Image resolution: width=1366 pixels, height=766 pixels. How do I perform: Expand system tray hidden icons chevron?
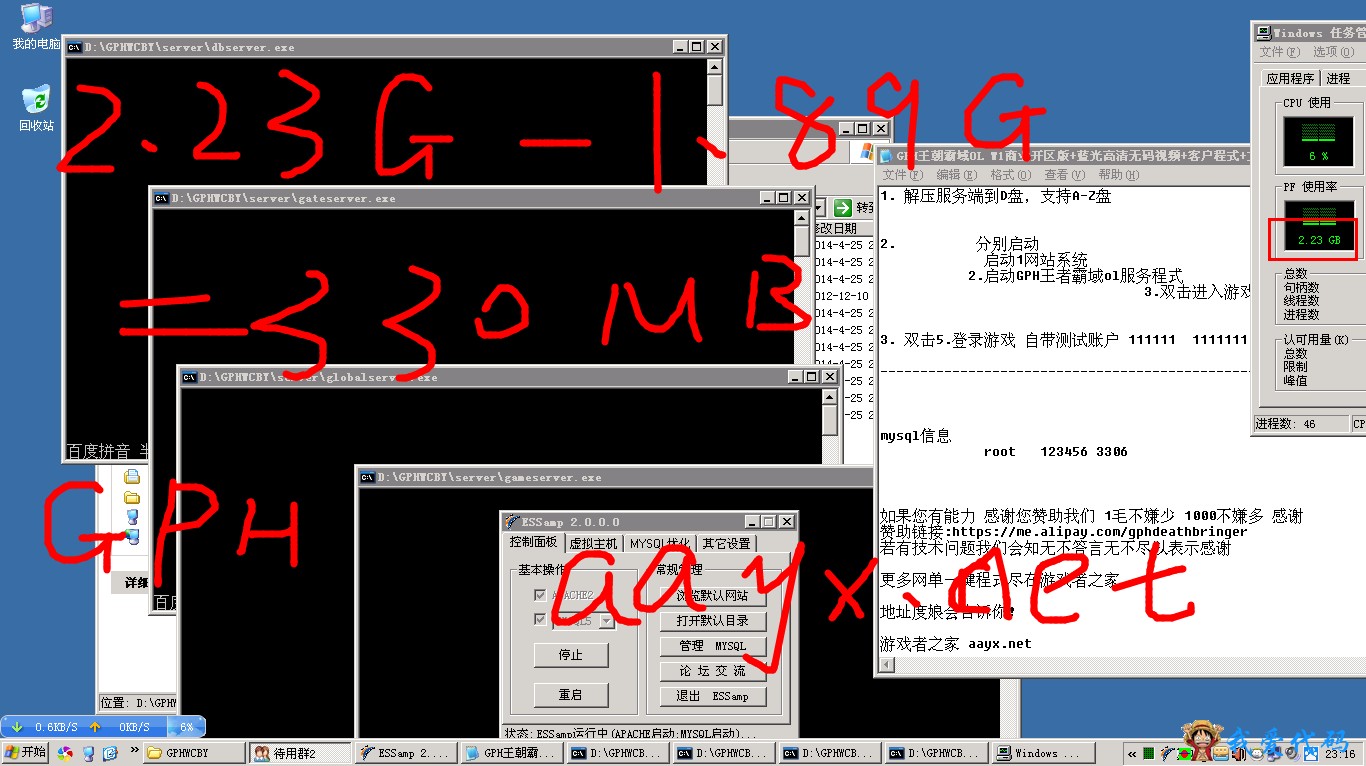click(1131, 753)
